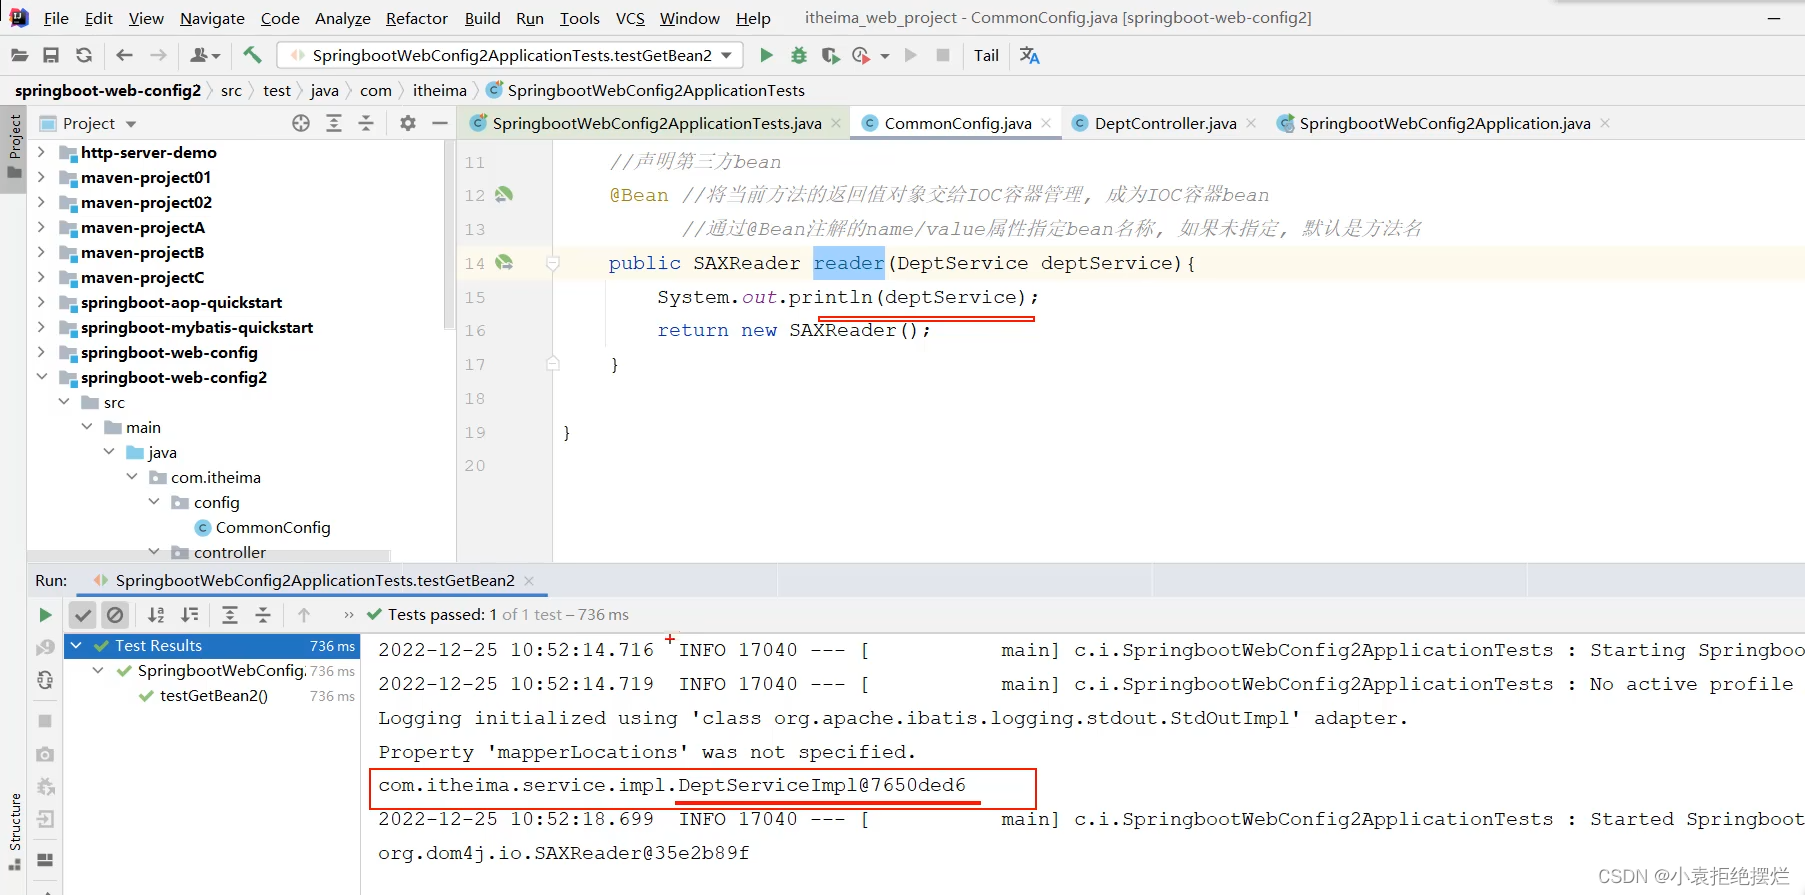Screen dimensions: 1805x895
Task: Hide the Project panel with the minus icon
Action: point(439,123)
